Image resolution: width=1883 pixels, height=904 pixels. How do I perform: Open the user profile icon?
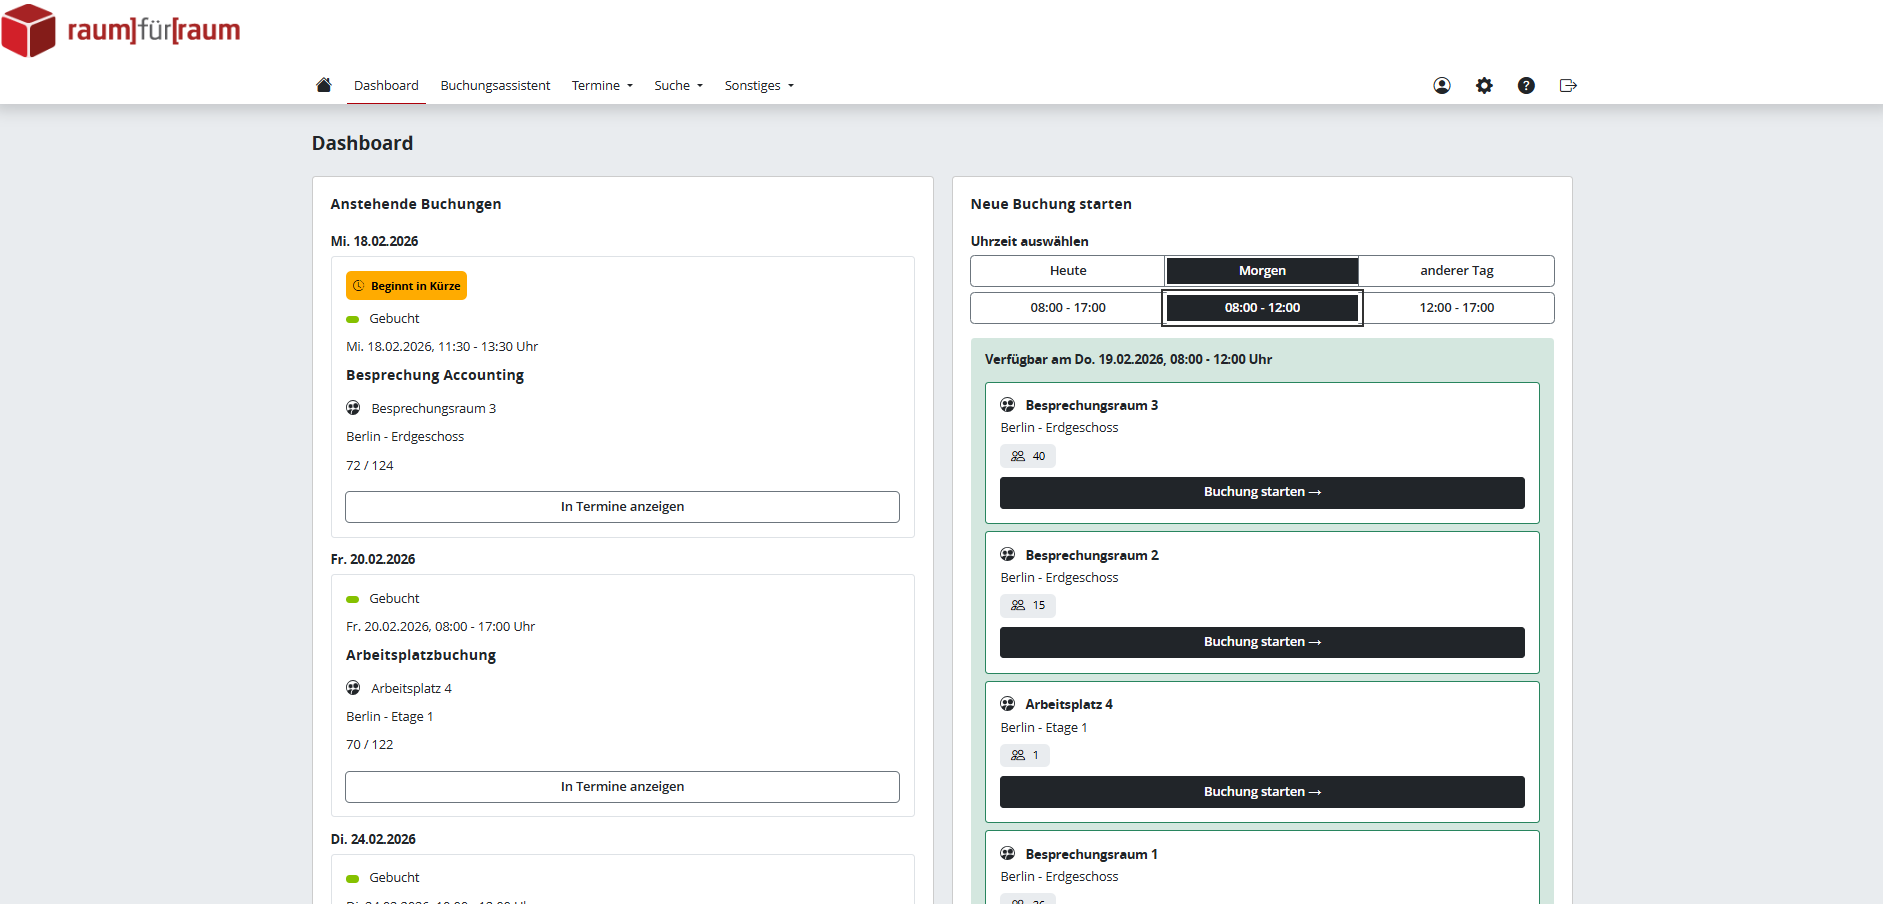(x=1442, y=86)
